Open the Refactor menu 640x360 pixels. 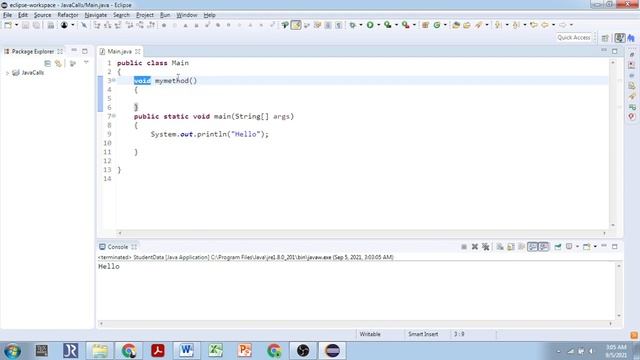point(68,15)
